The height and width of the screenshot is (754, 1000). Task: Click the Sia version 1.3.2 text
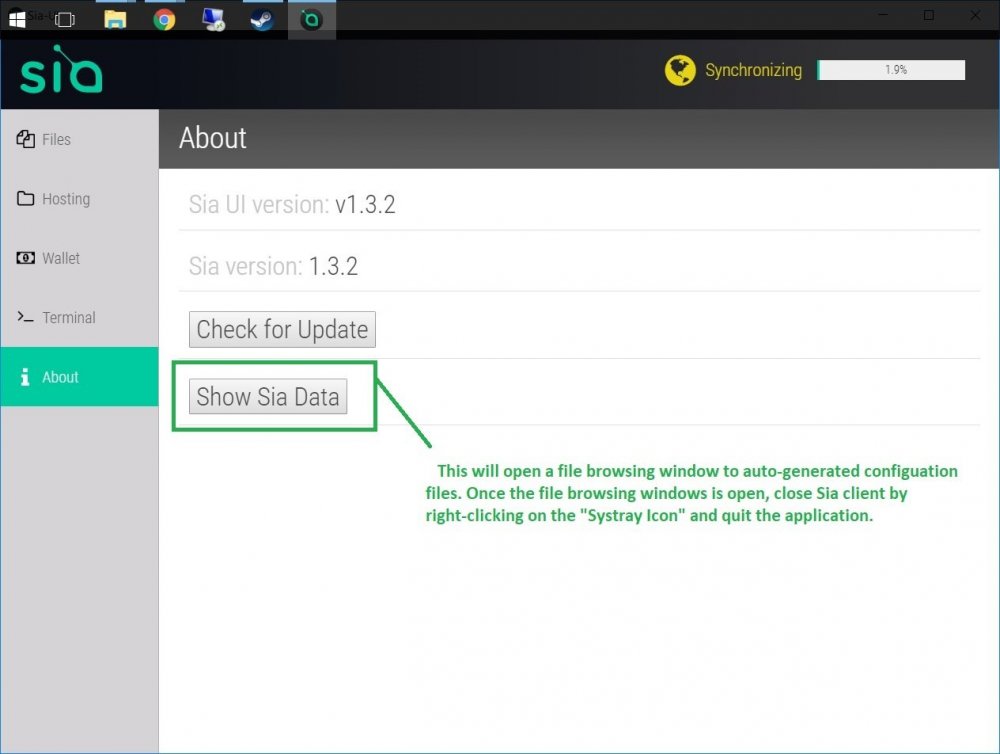pos(273,266)
